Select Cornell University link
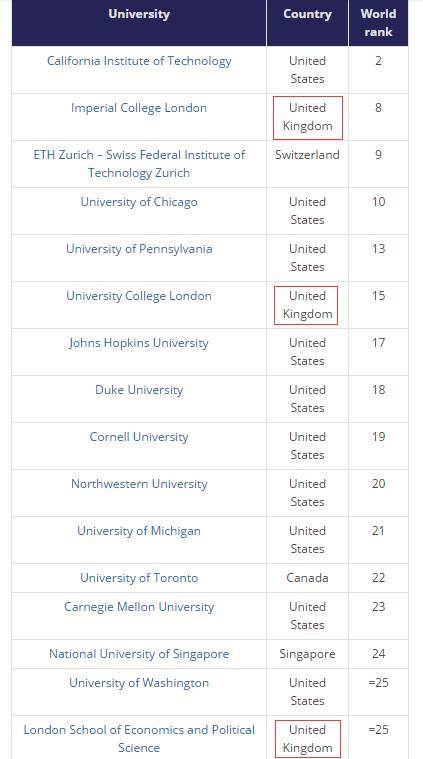The width and height of the screenshot is (423, 759). tap(139, 437)
